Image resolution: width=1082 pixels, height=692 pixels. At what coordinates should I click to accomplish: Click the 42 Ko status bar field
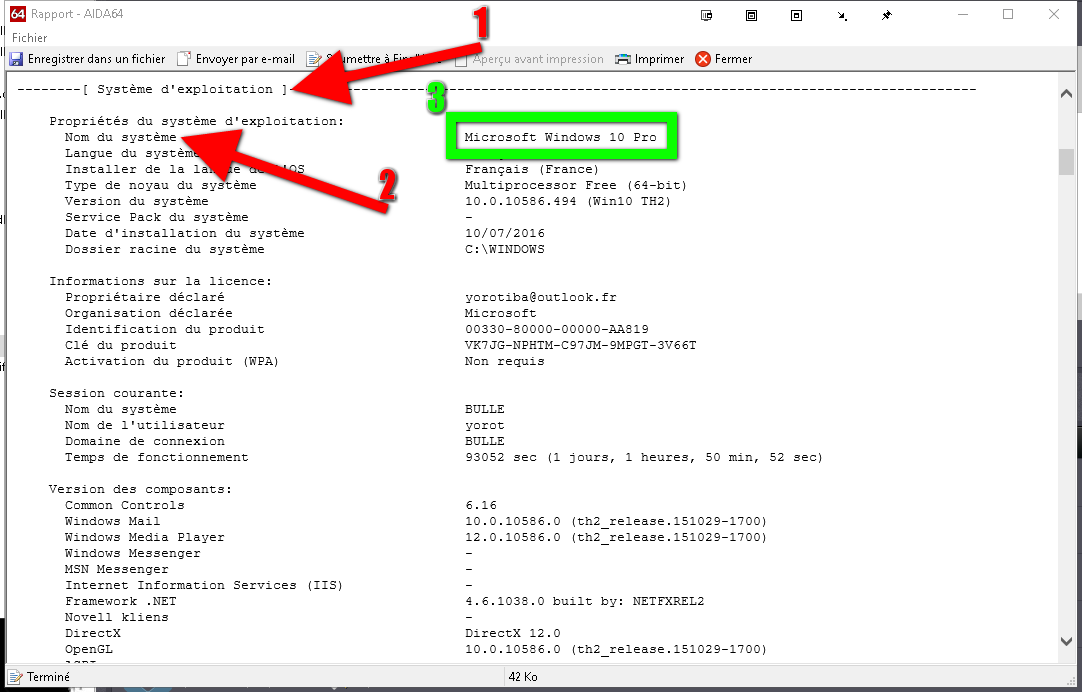point(525,677)
